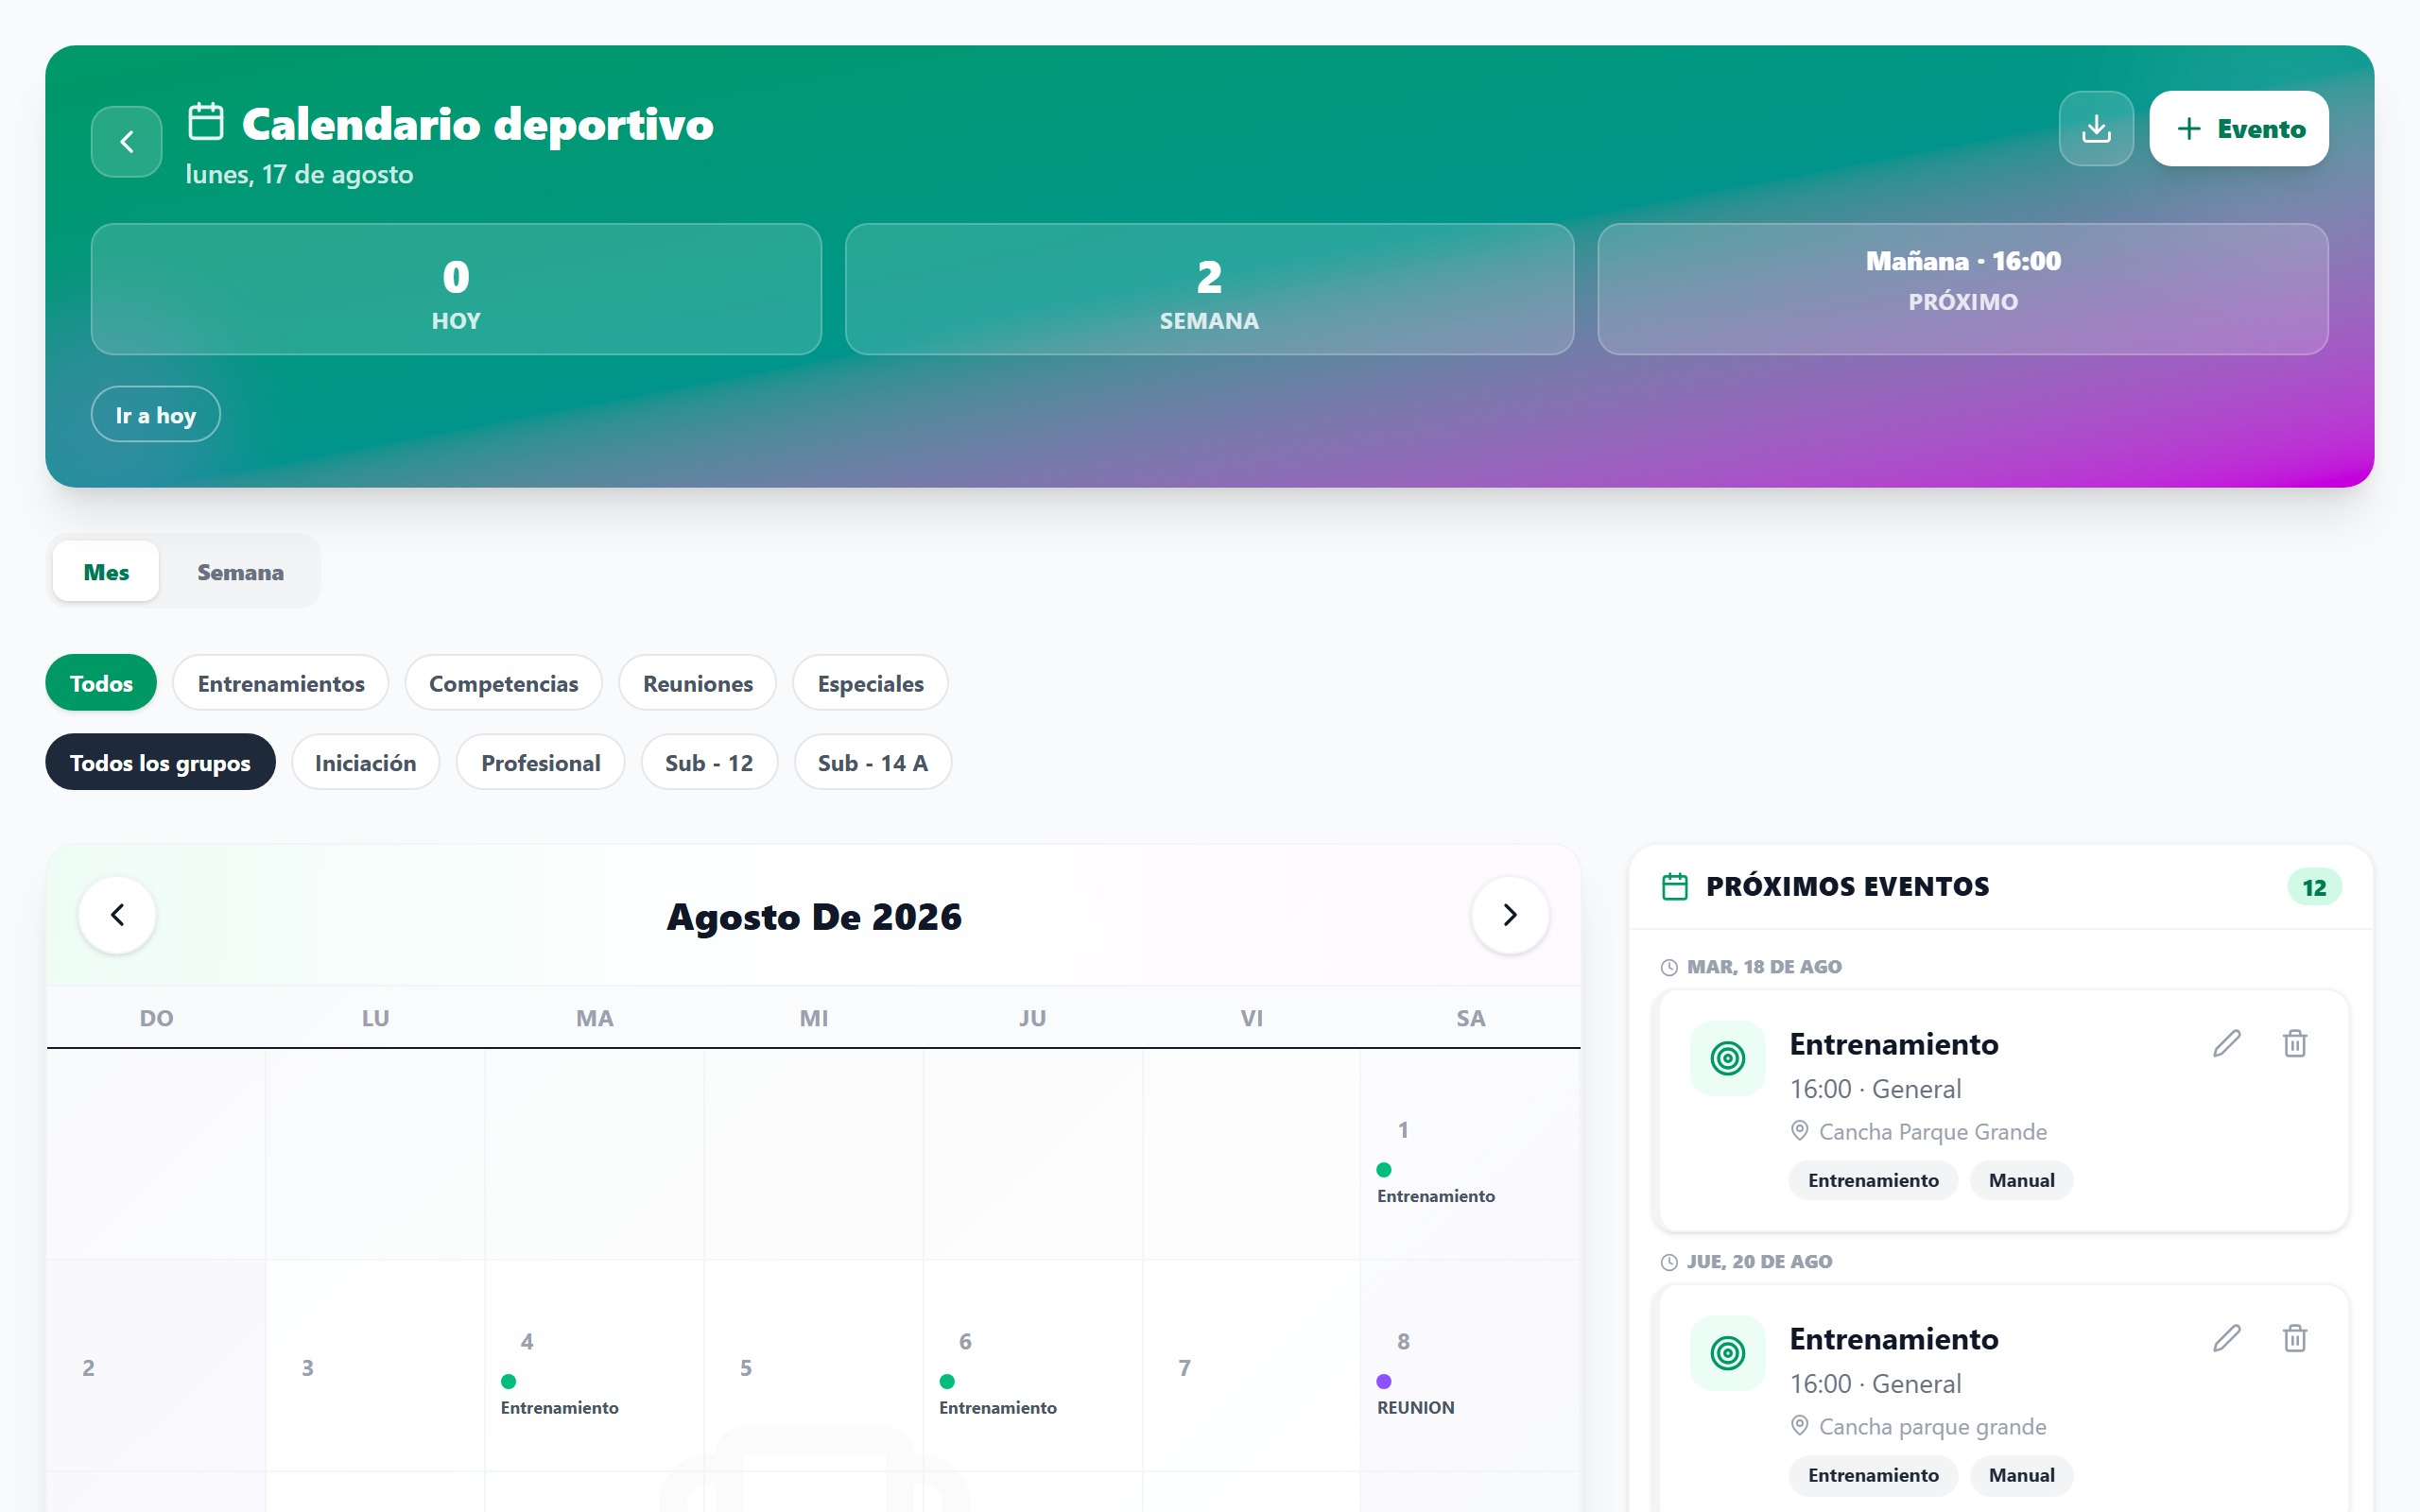The width and height of the screenshot is (2420, 1512).
Task: Select day 3 in the calendar grid
Action: click(376, 1366)
